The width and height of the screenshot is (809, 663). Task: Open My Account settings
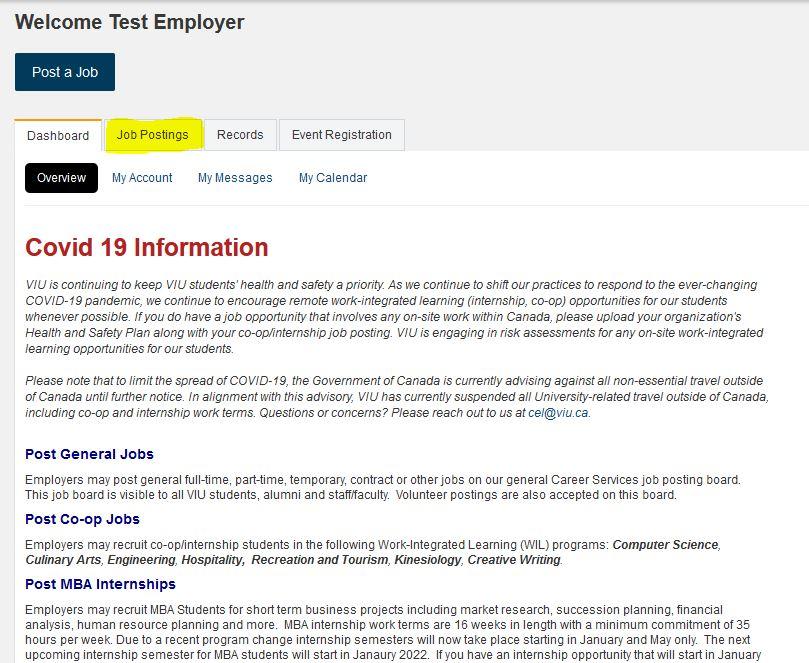(141, 177)
